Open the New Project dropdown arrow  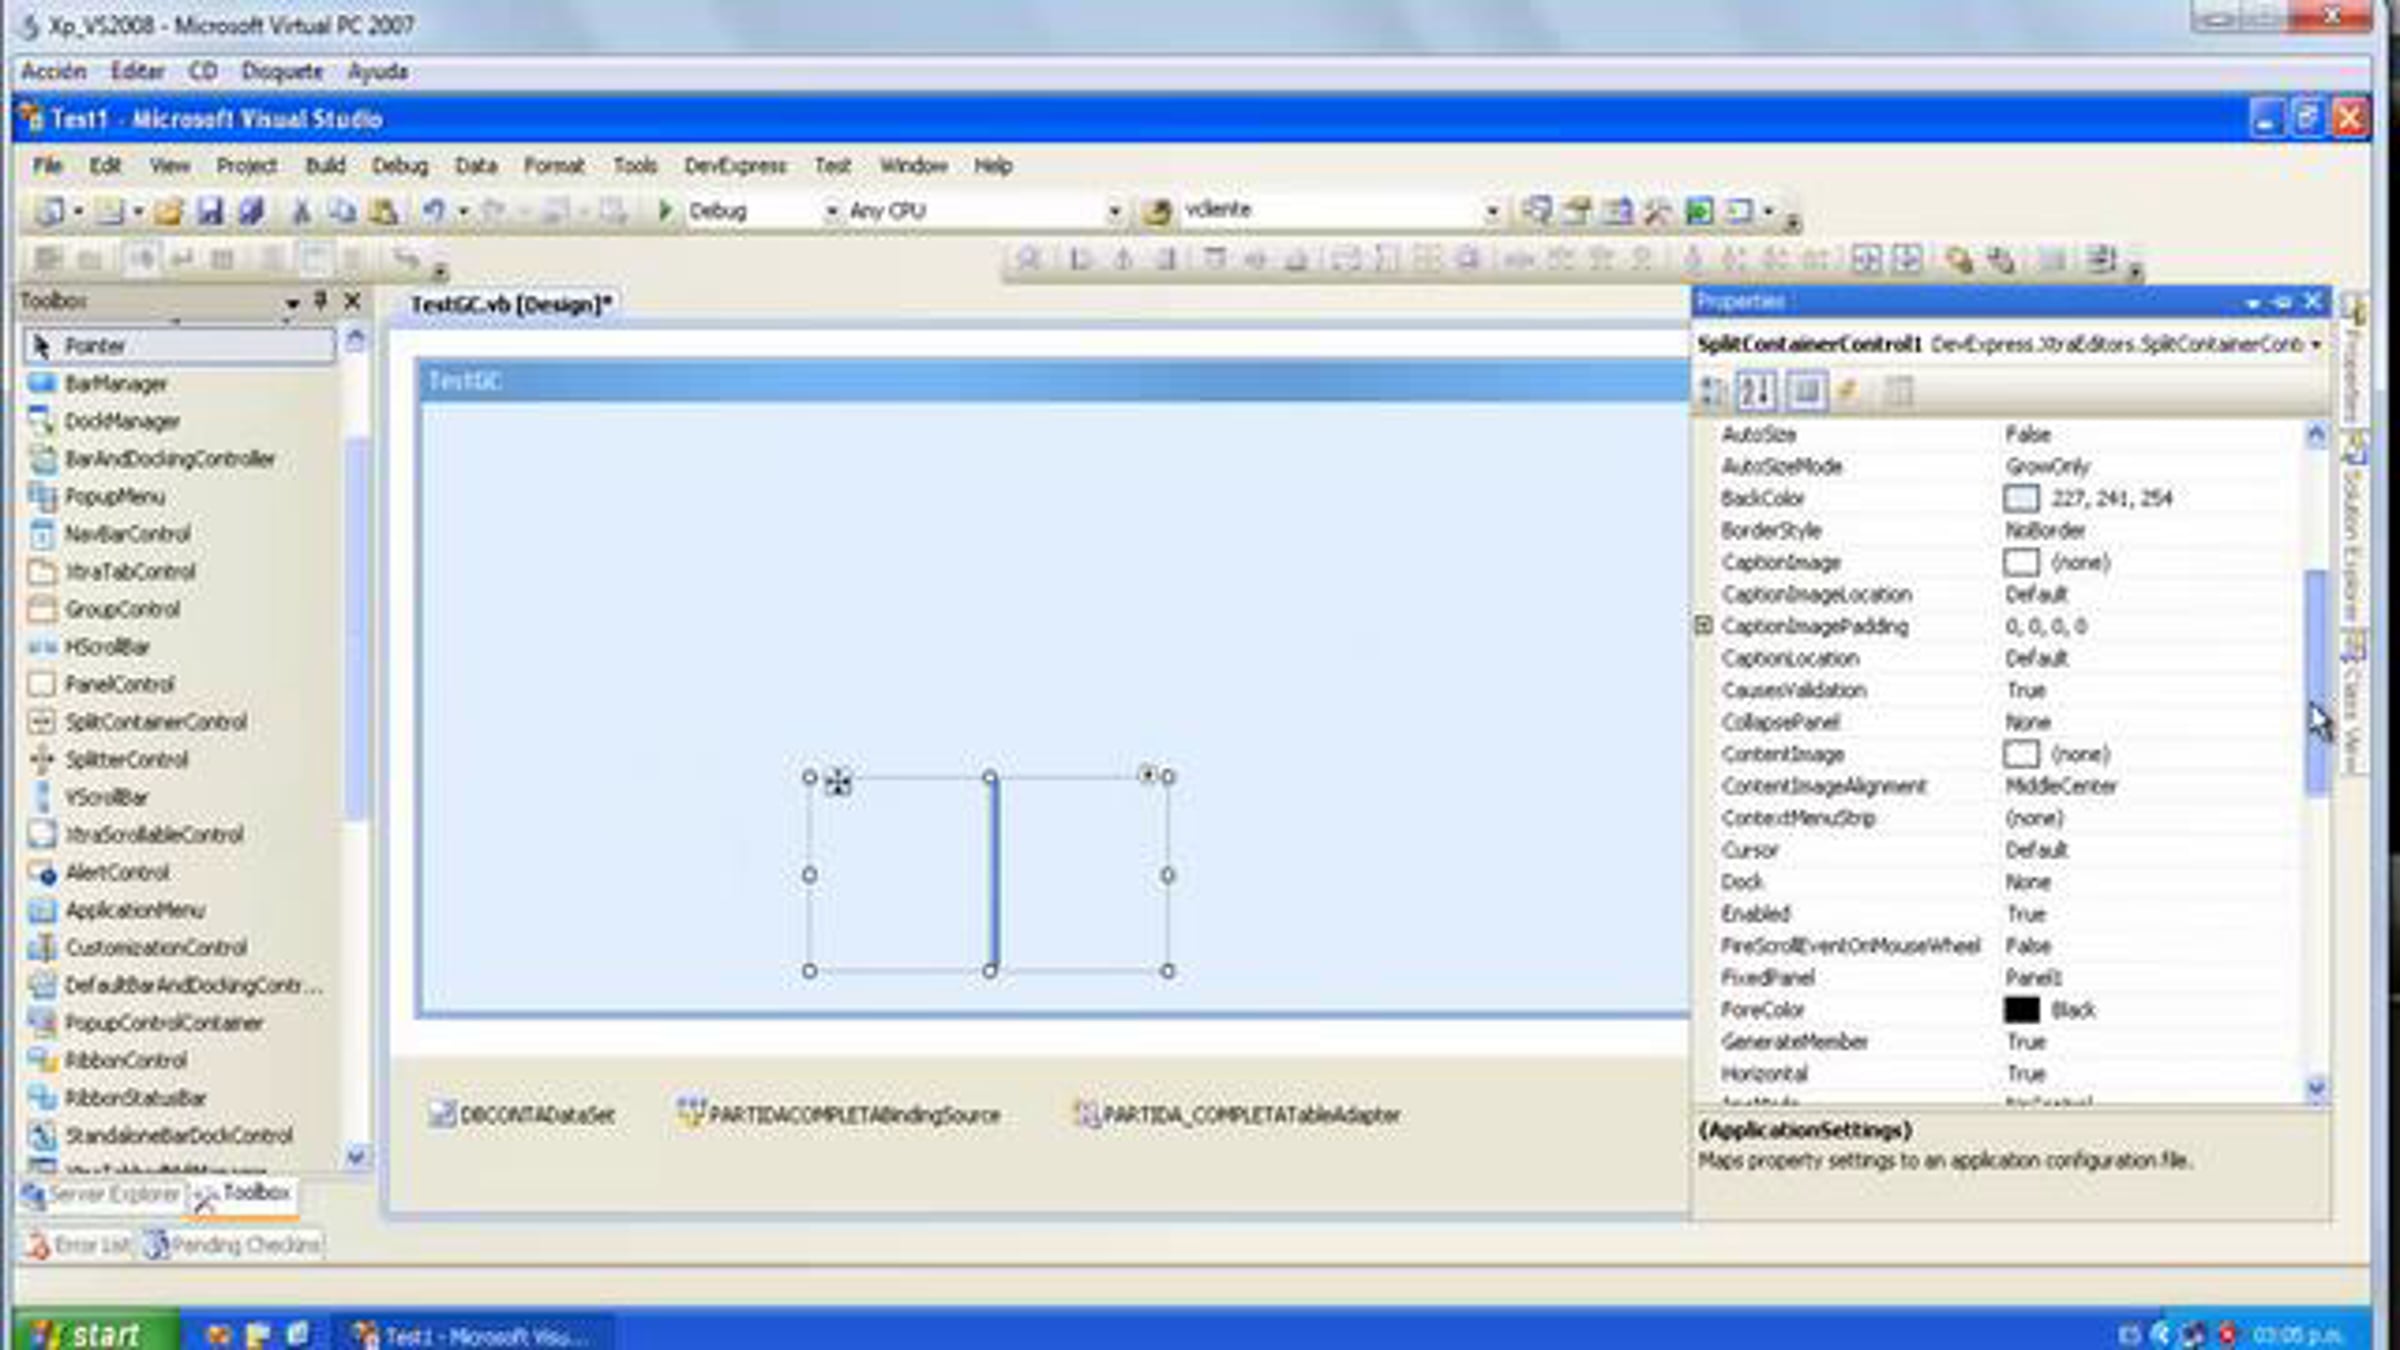click(x=78, y=212)
